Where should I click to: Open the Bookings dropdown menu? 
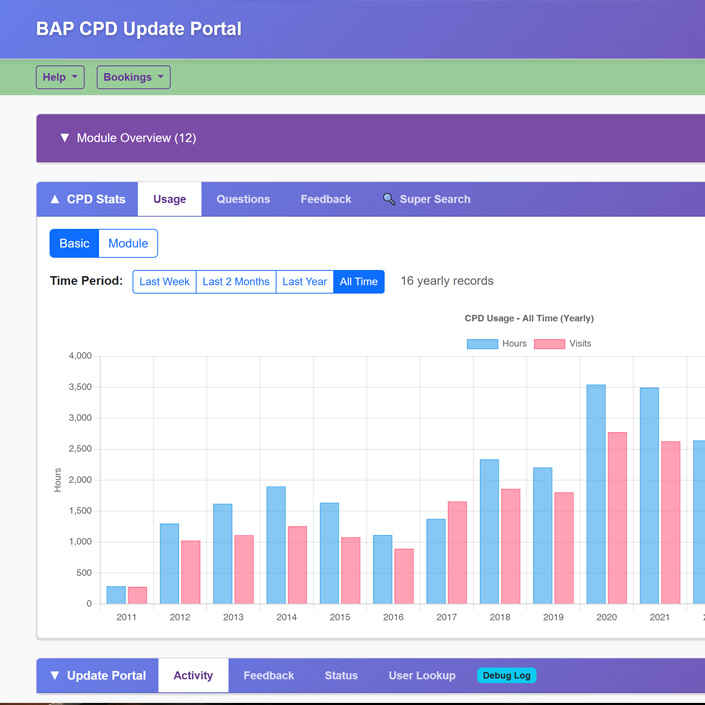pyautogui.click(x=133, y=77)
